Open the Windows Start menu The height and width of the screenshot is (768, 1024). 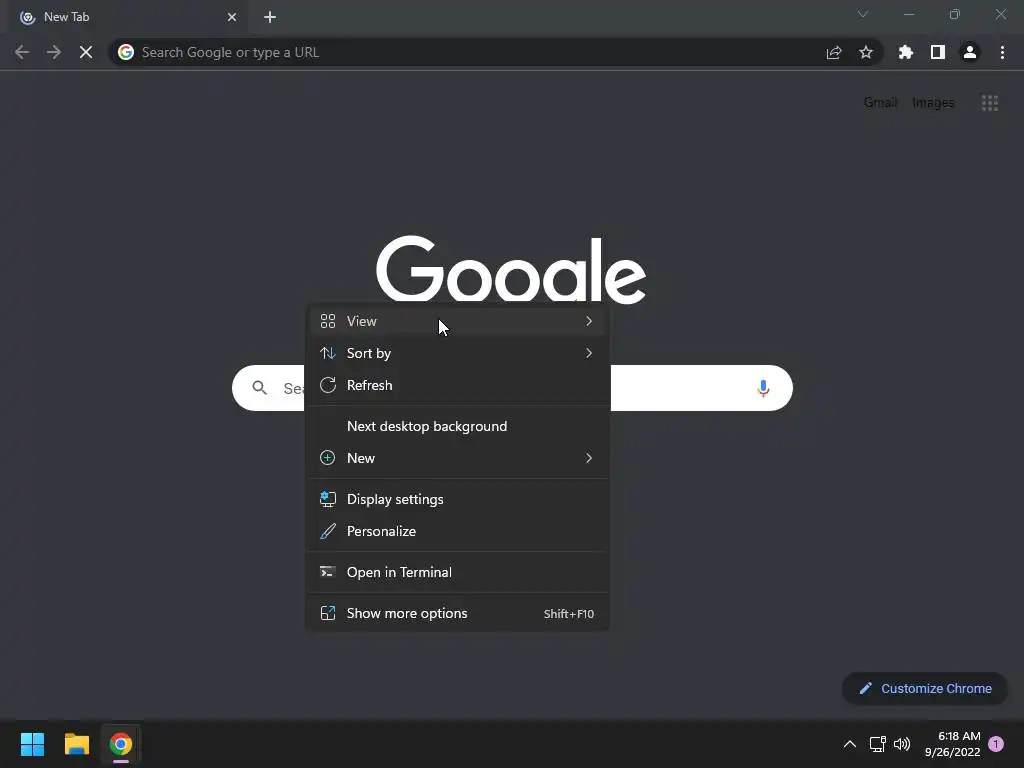(32, 744)
